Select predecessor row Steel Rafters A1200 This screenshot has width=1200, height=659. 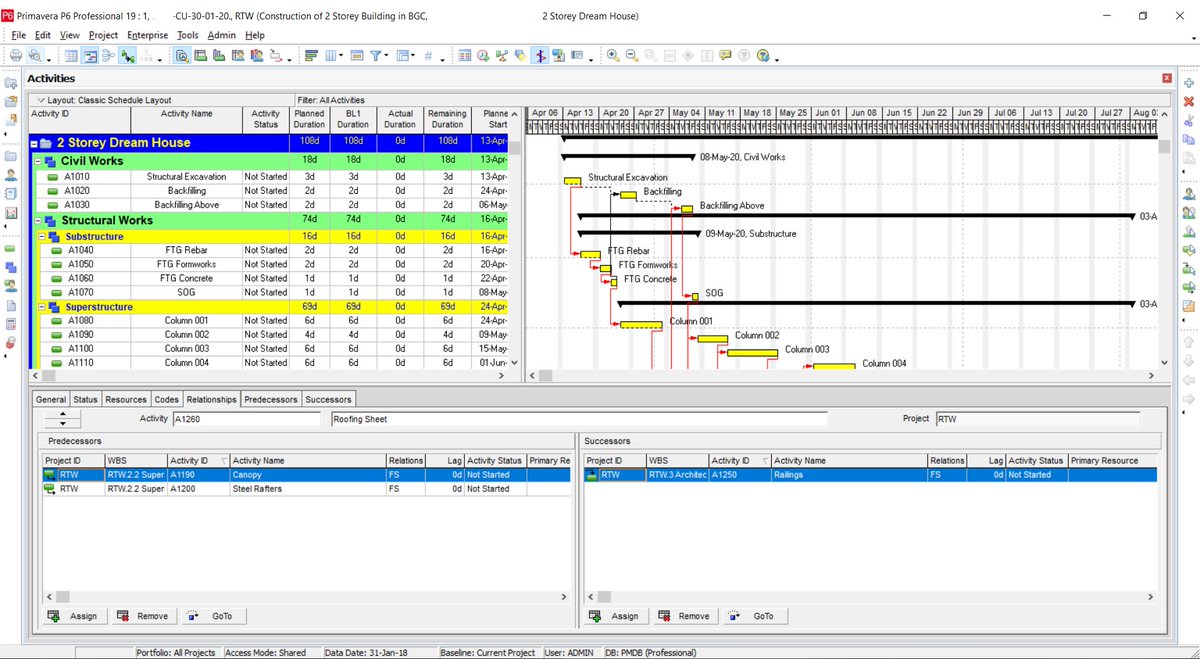(308, 489)
